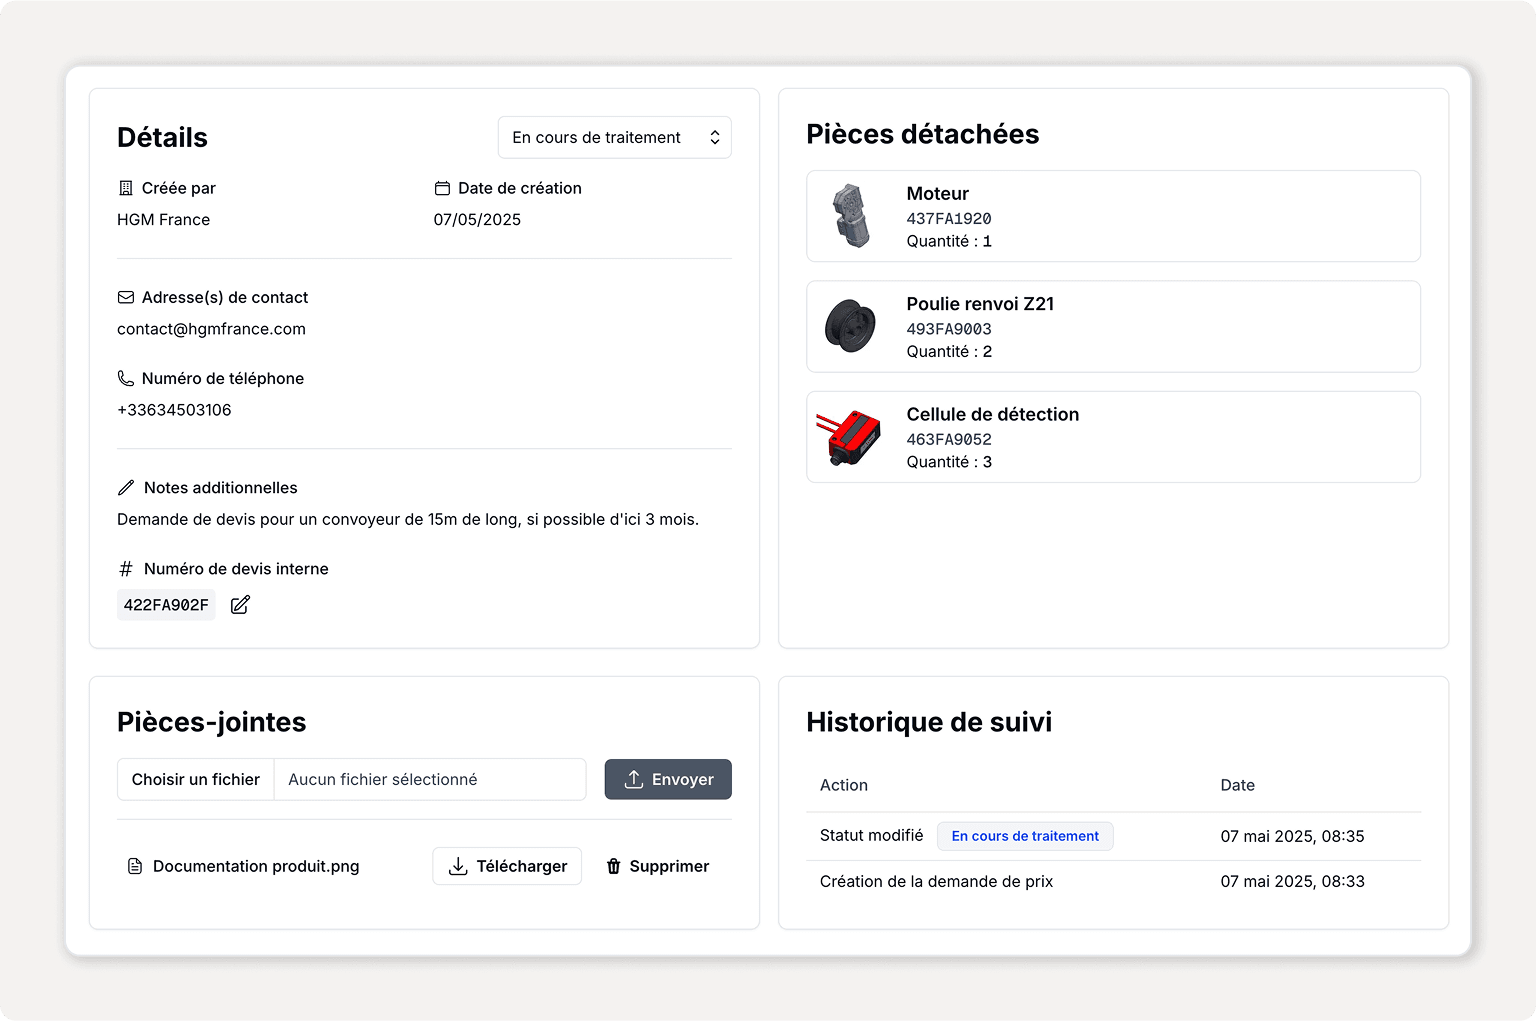Click the building icon next to Créée par

(x=126, y=188)
